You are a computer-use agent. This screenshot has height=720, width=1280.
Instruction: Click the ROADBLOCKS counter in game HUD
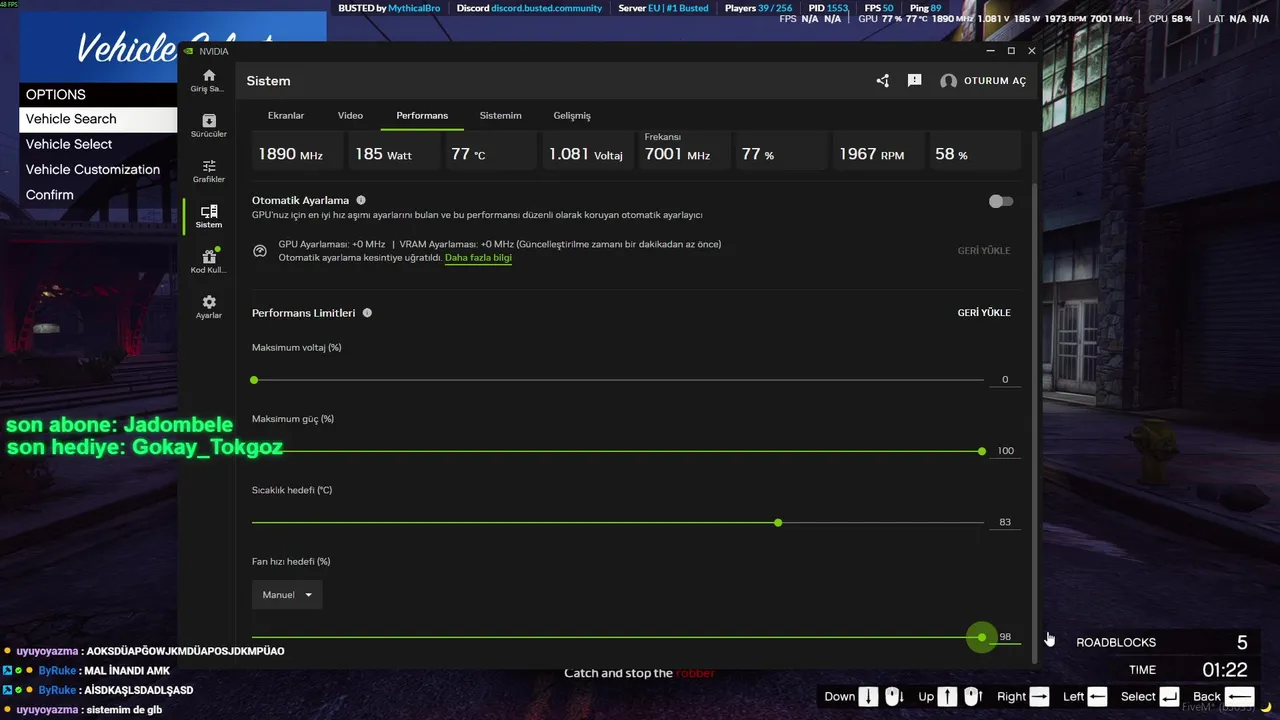(1161, 643)
